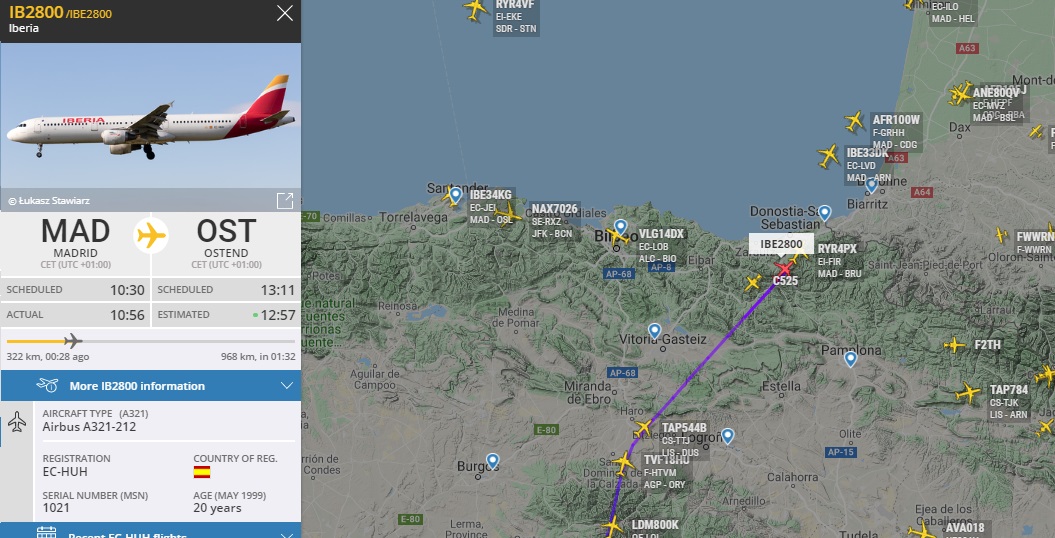
Task: Select the AFR100W aircraft icon
Action: coord(854,122)
